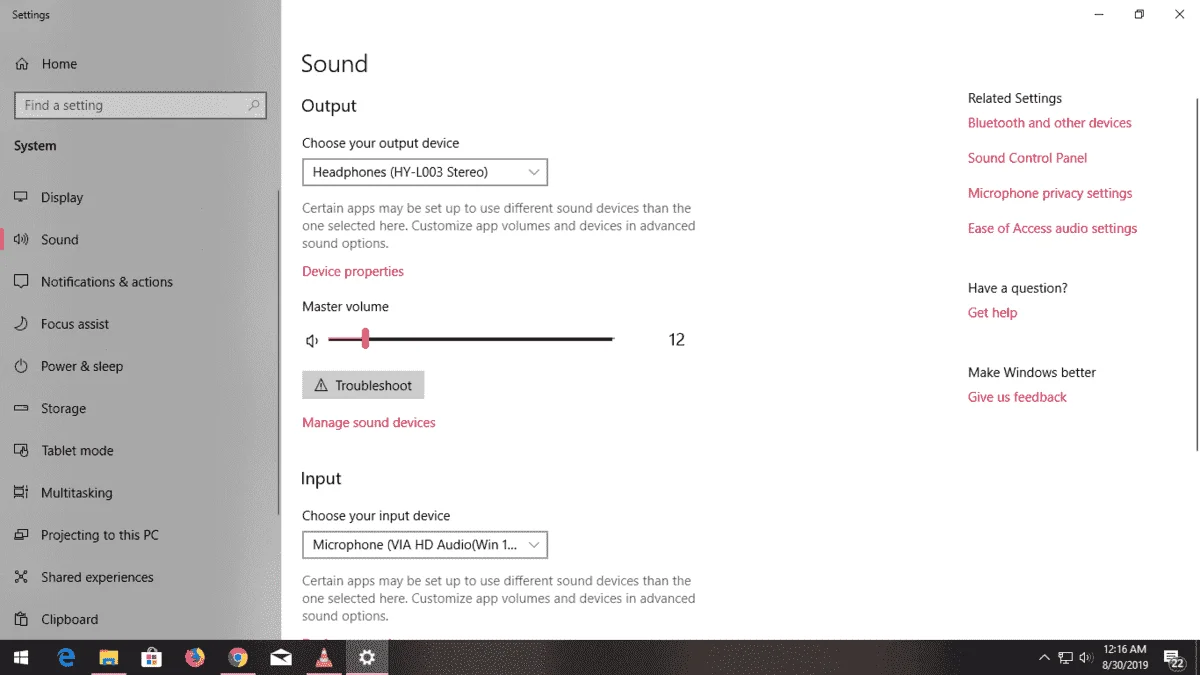Click Give us feedback link
This screenshot has height=675, width=1200.
(x=1017, y=397)
